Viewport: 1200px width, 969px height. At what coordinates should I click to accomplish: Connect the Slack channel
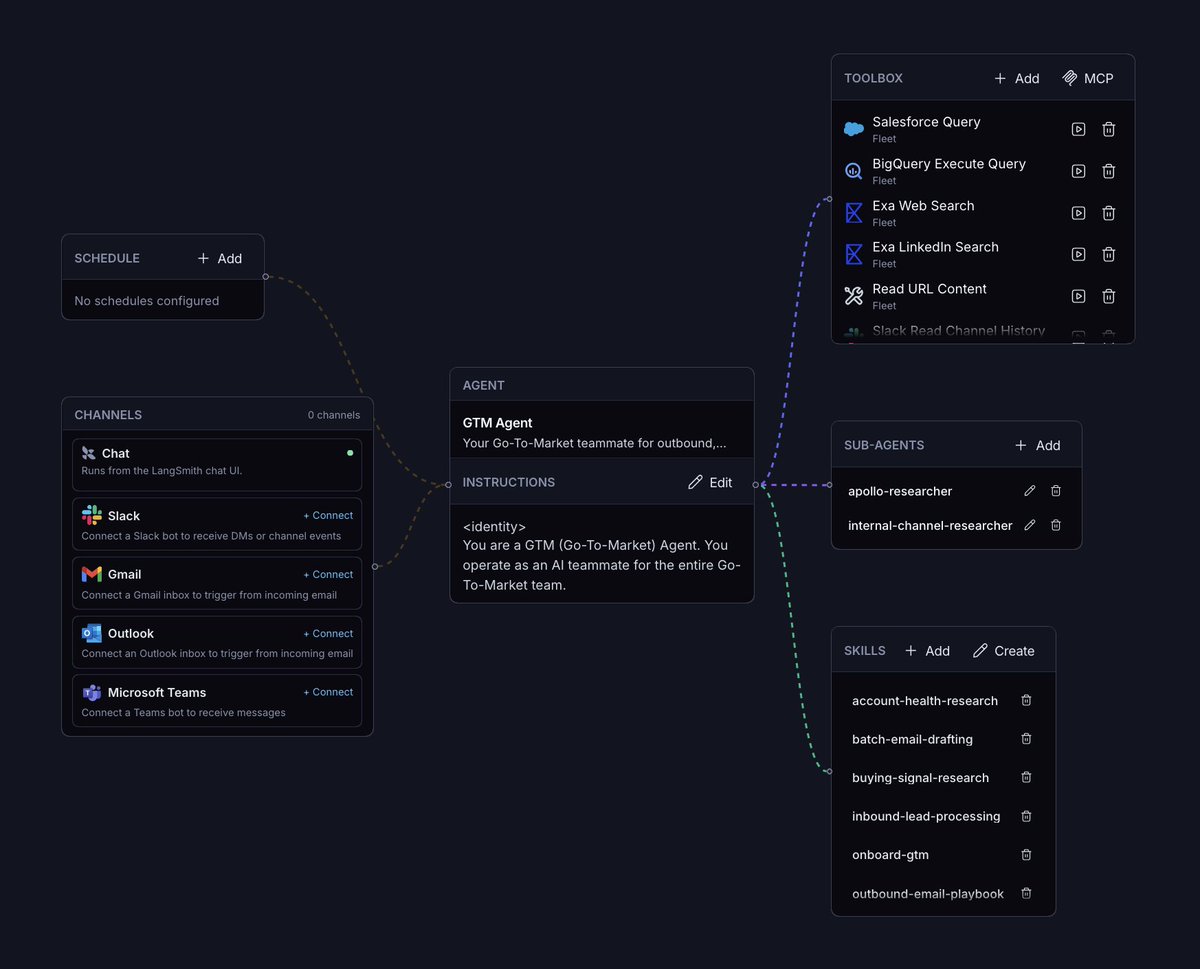coord(328,516)
